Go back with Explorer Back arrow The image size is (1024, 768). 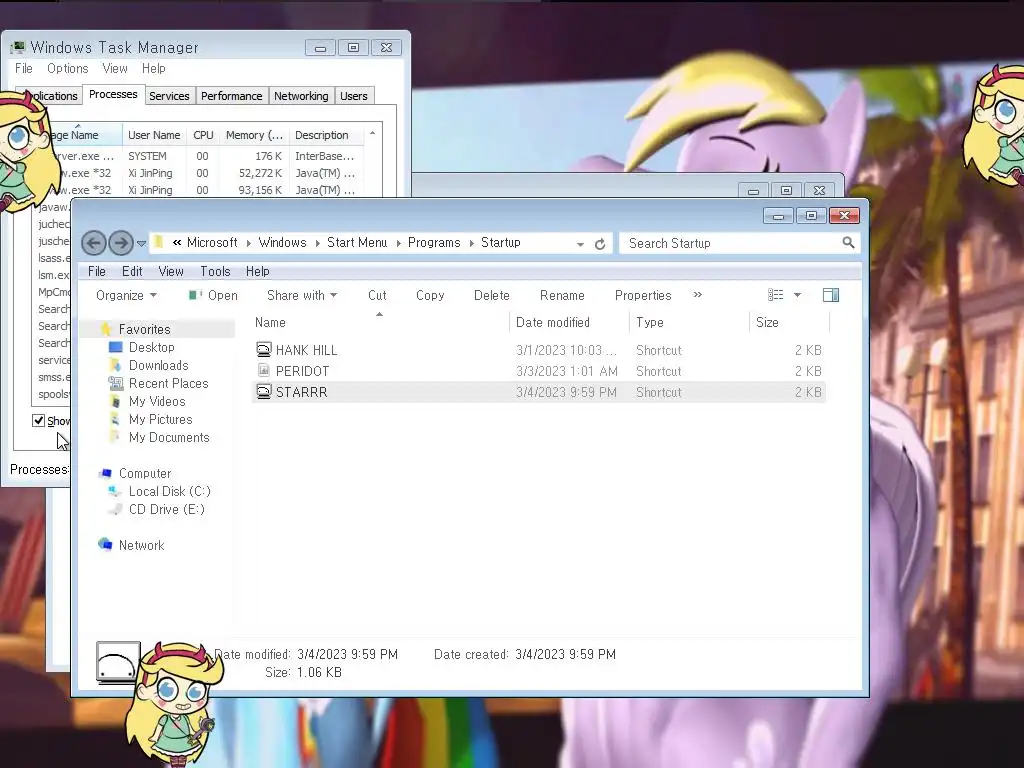pyautogui.click(x=93, y=243)
